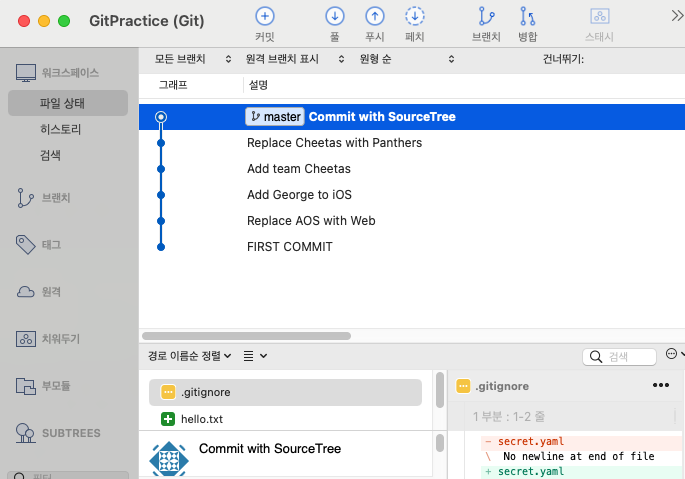Click the sidebar Stashes (치워두기) icon
The width and height of the screenshot is (685, 479).
point(26,339)
